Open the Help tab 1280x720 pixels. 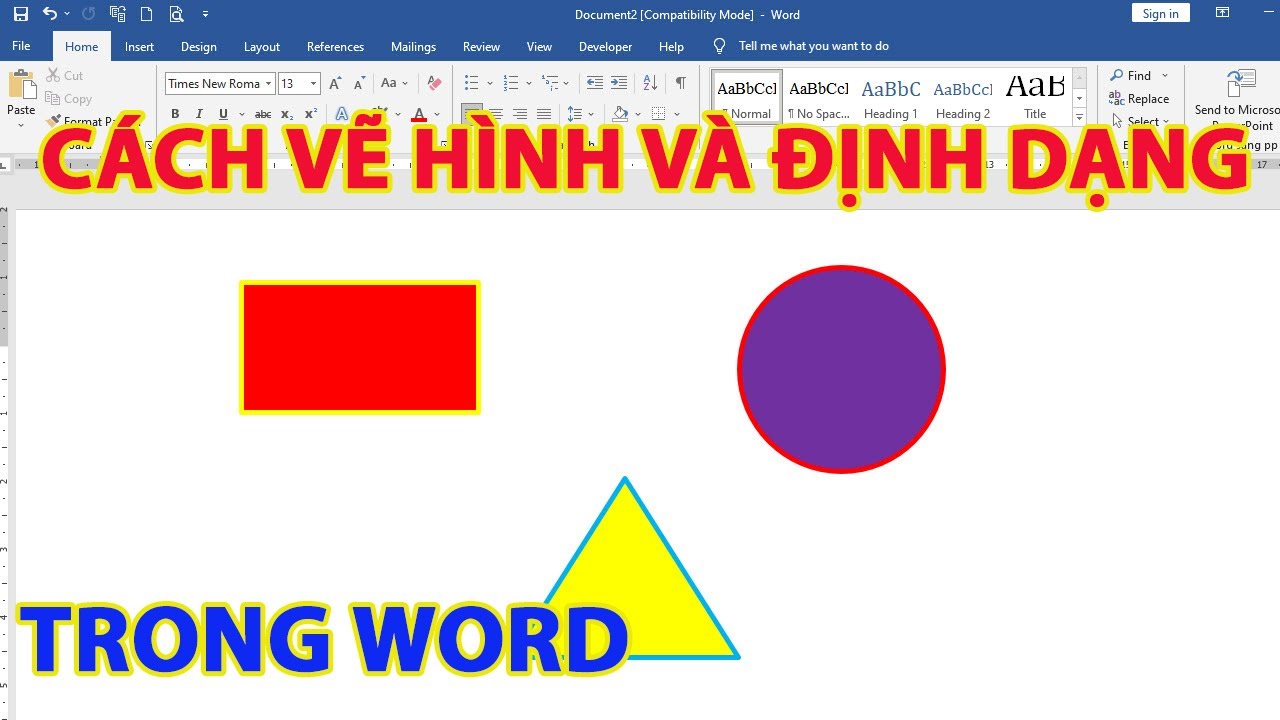coord(671,46)
